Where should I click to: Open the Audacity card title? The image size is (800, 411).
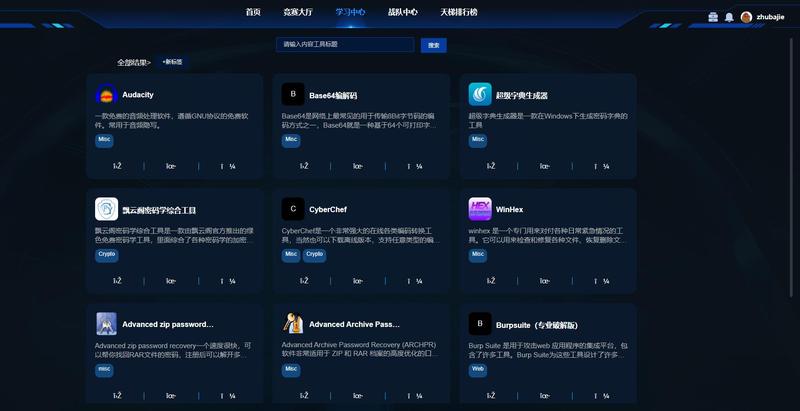pyautogui.click(x=138, y=95)
